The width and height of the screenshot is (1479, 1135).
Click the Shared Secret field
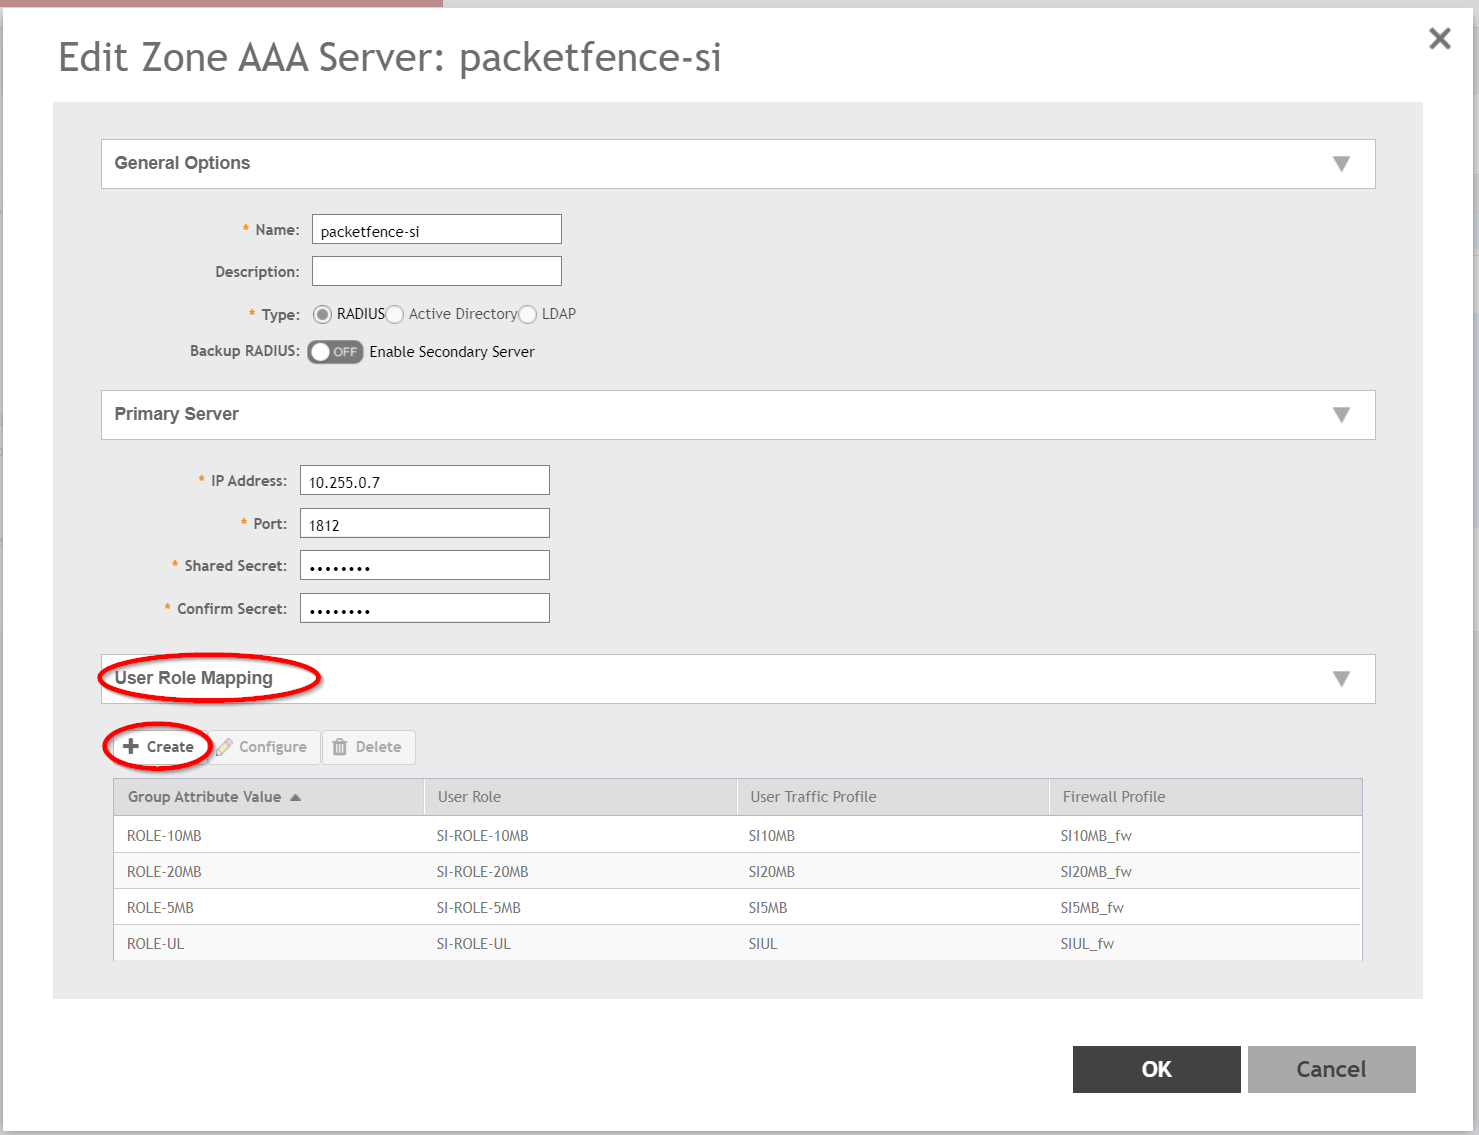(x=424, y=564)
